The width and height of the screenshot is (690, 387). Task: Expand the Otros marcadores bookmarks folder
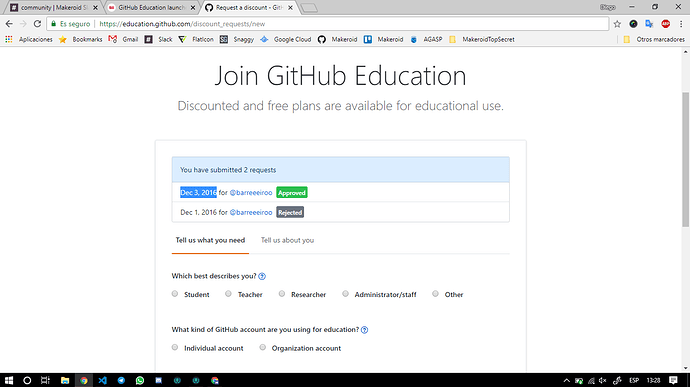click(654, 39)
